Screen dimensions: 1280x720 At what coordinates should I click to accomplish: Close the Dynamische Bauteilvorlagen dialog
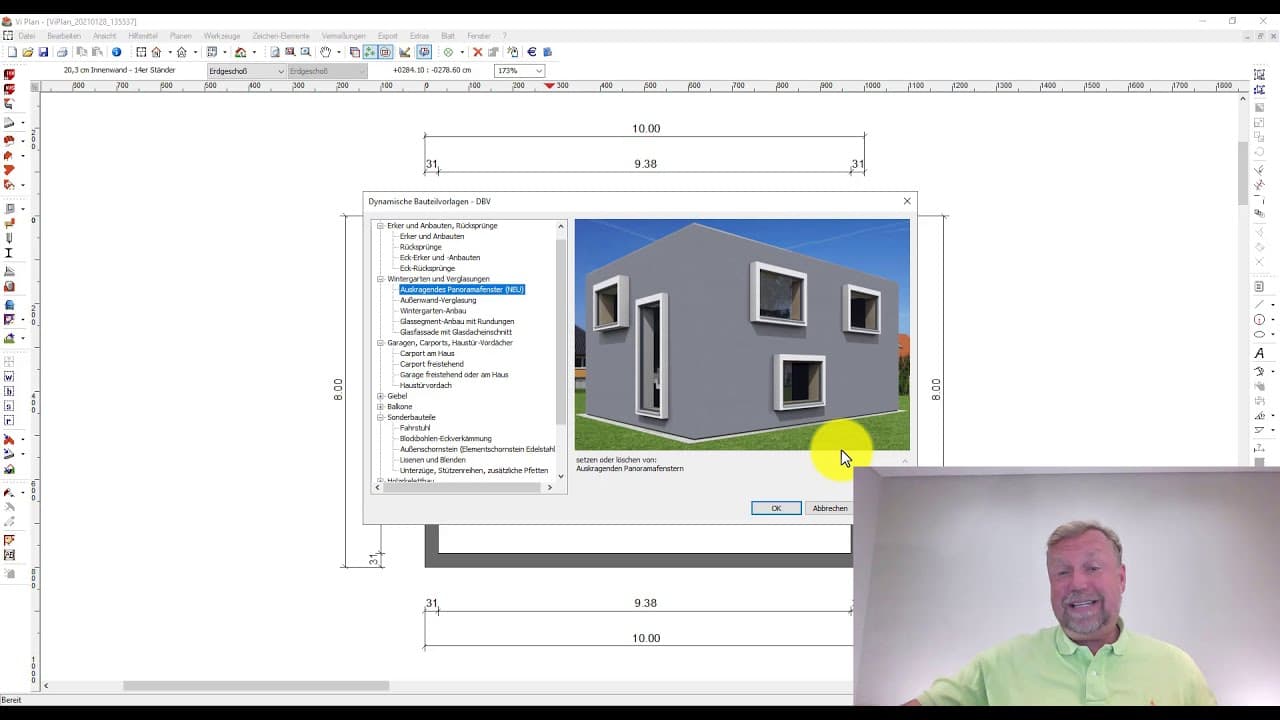point(907,201)
